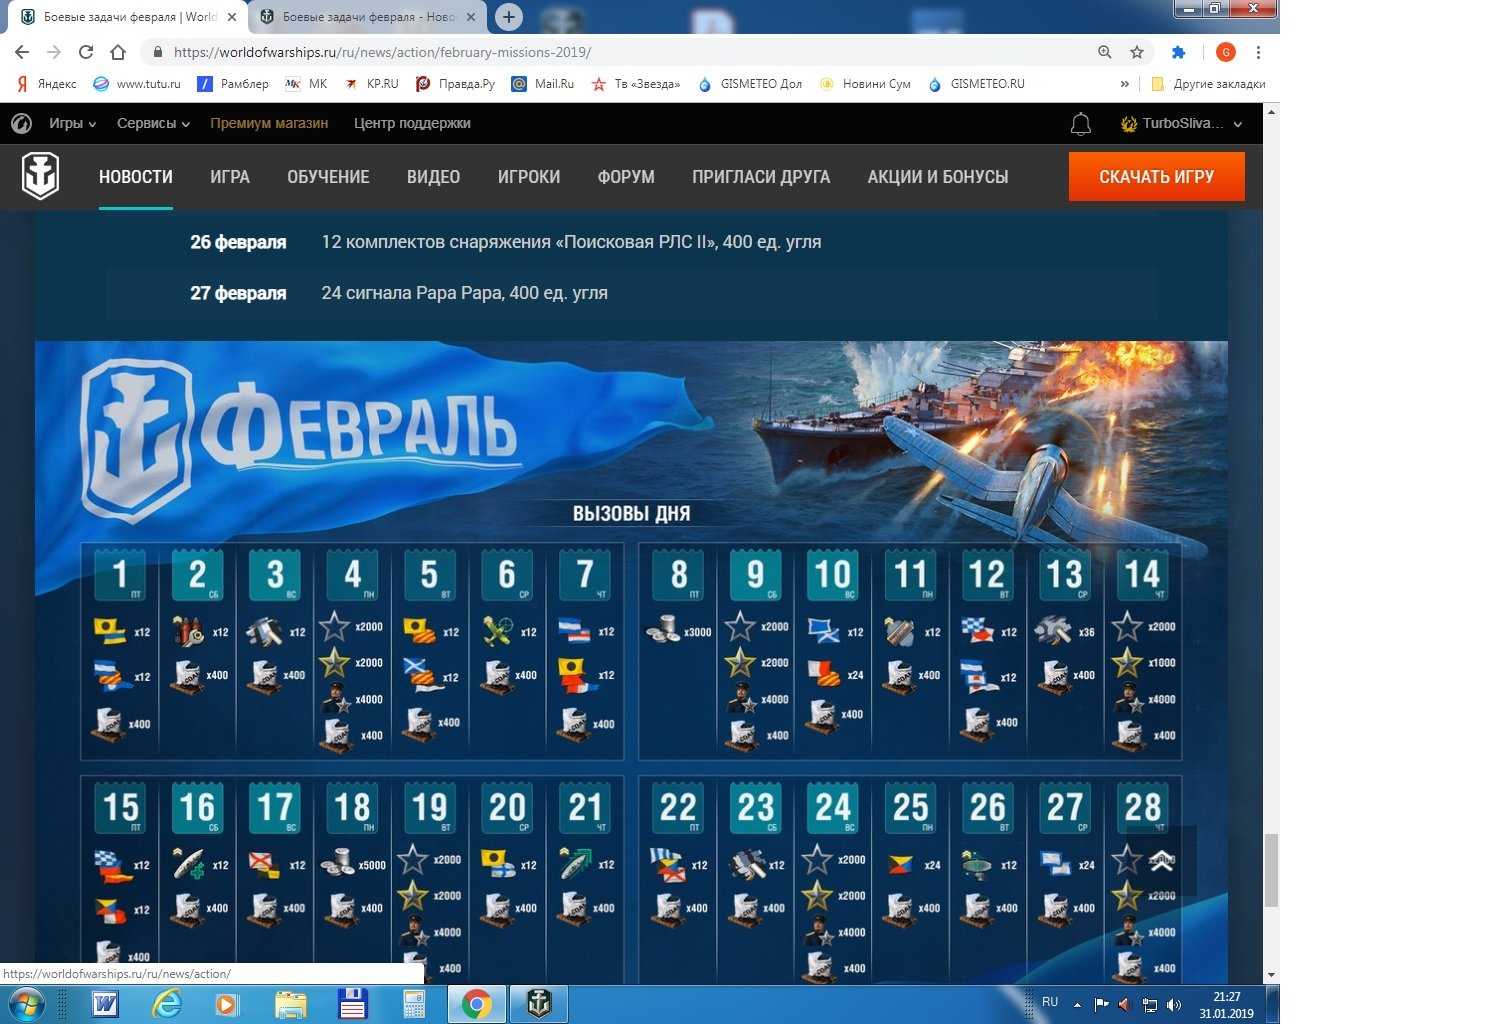
Task: Expand the TurboSliva account menu
Action: [x=1182, y=124]
